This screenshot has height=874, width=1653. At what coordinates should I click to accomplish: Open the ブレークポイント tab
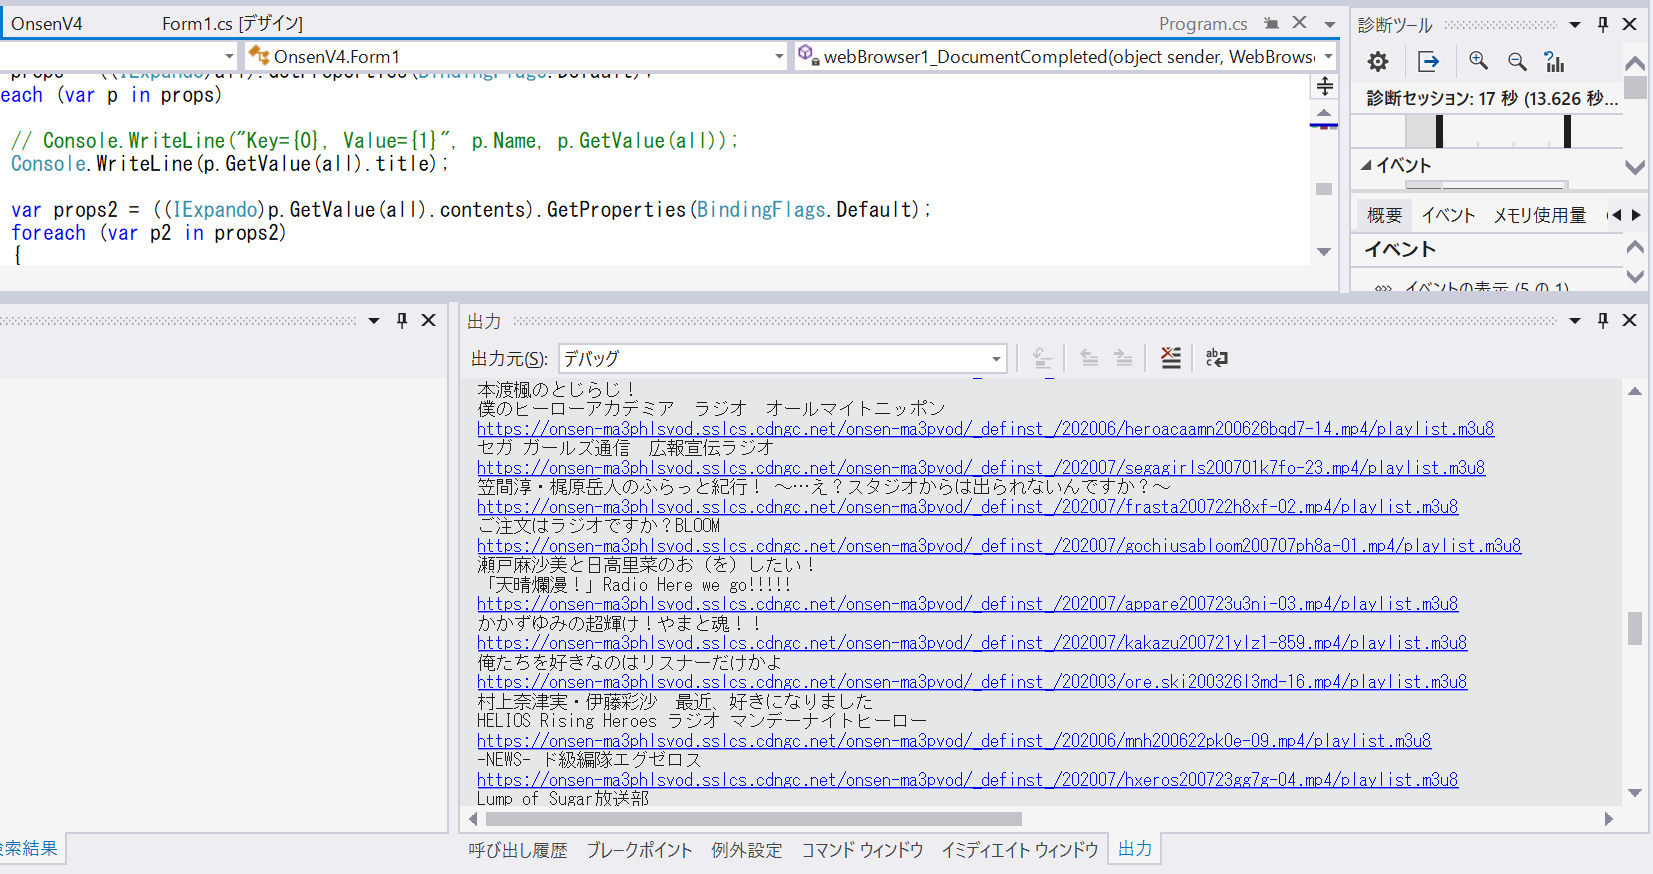(639, 850)
